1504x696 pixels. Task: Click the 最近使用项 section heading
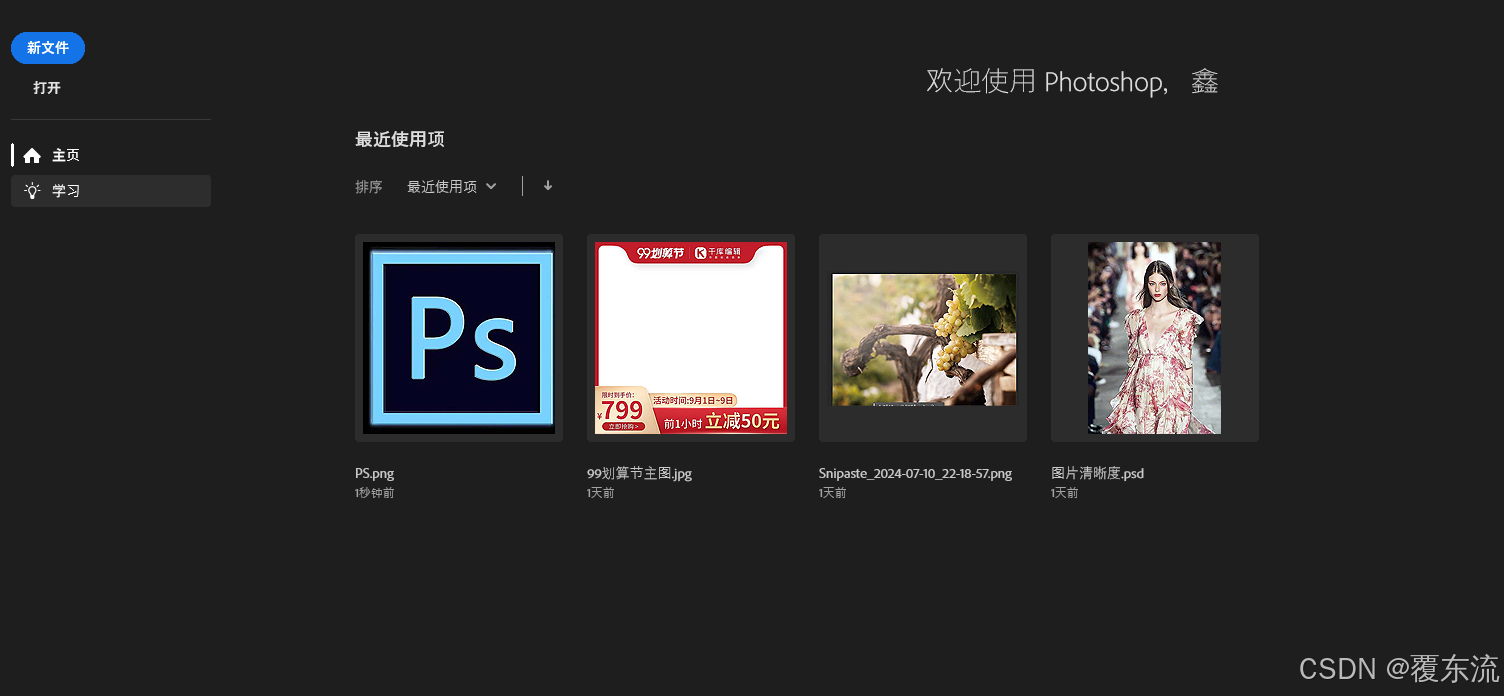pos(400,140)
